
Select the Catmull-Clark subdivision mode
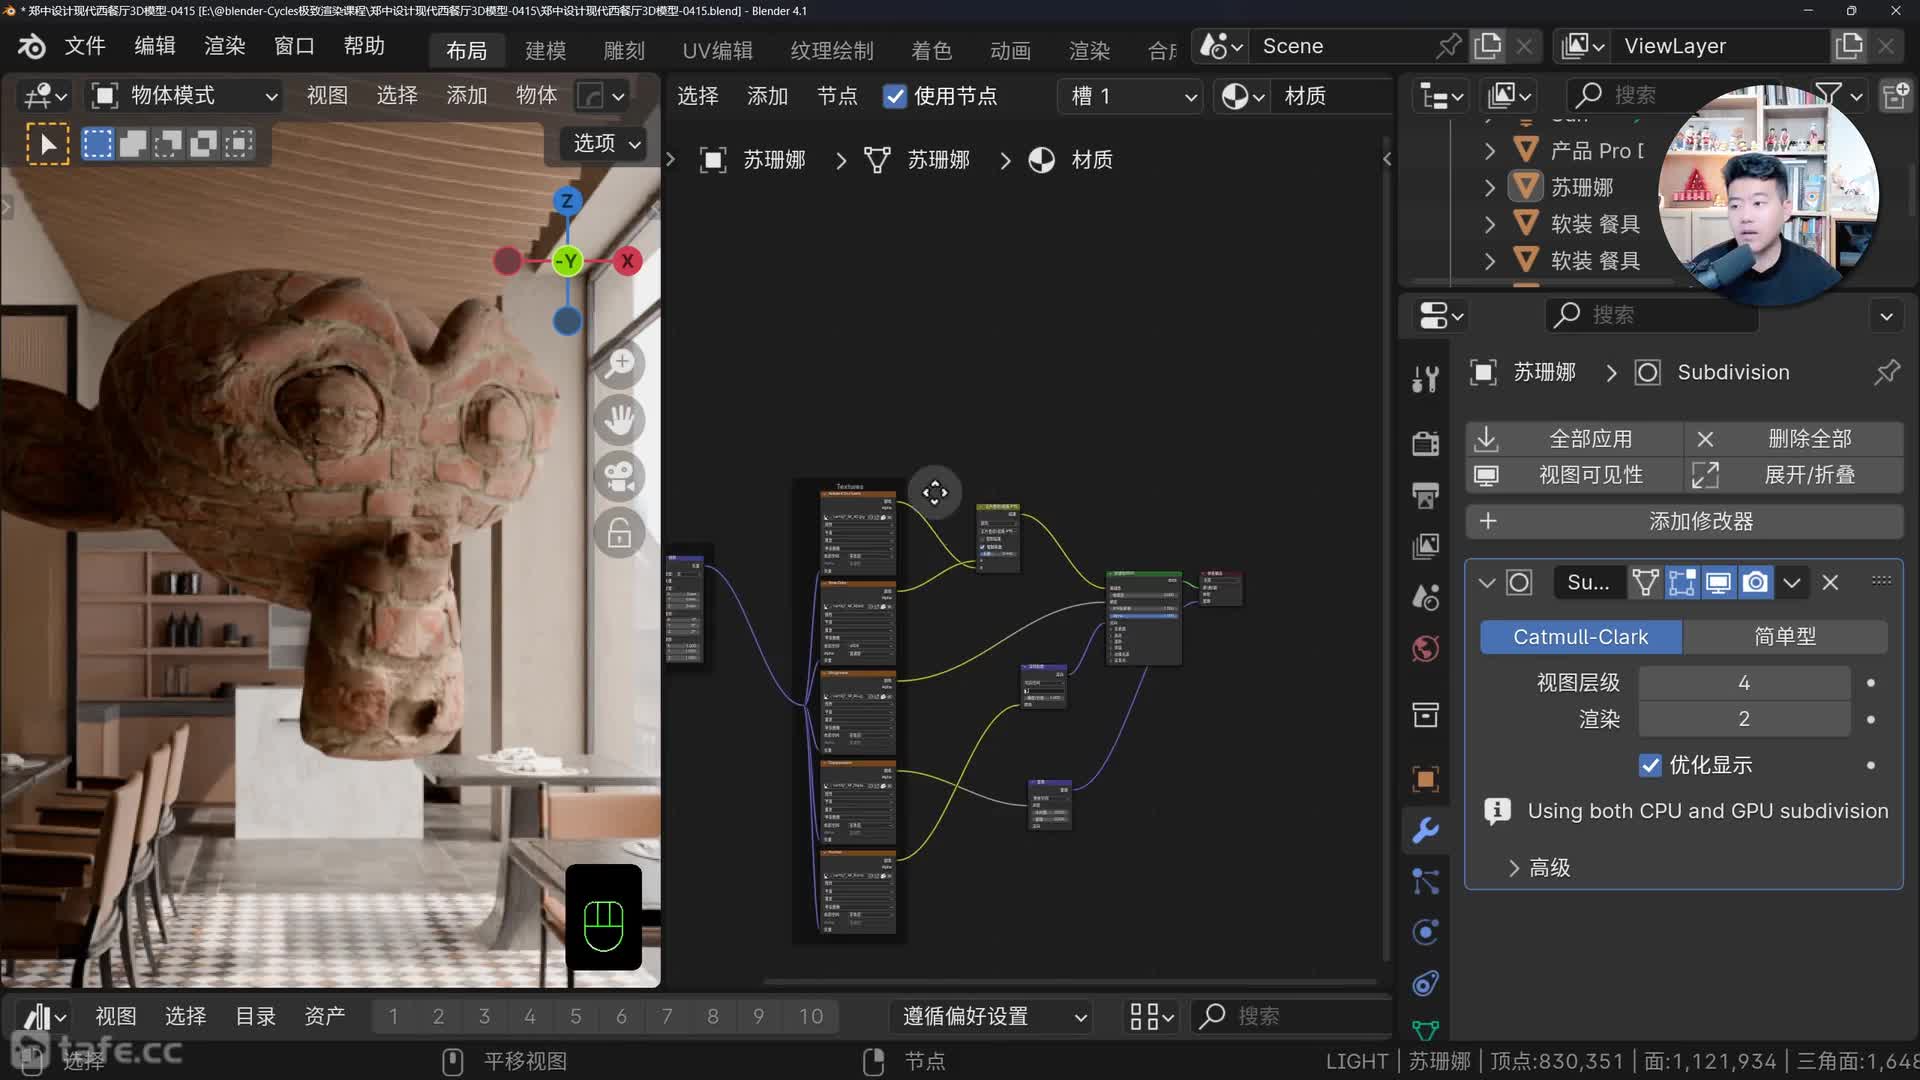(x=1580, y=636)
